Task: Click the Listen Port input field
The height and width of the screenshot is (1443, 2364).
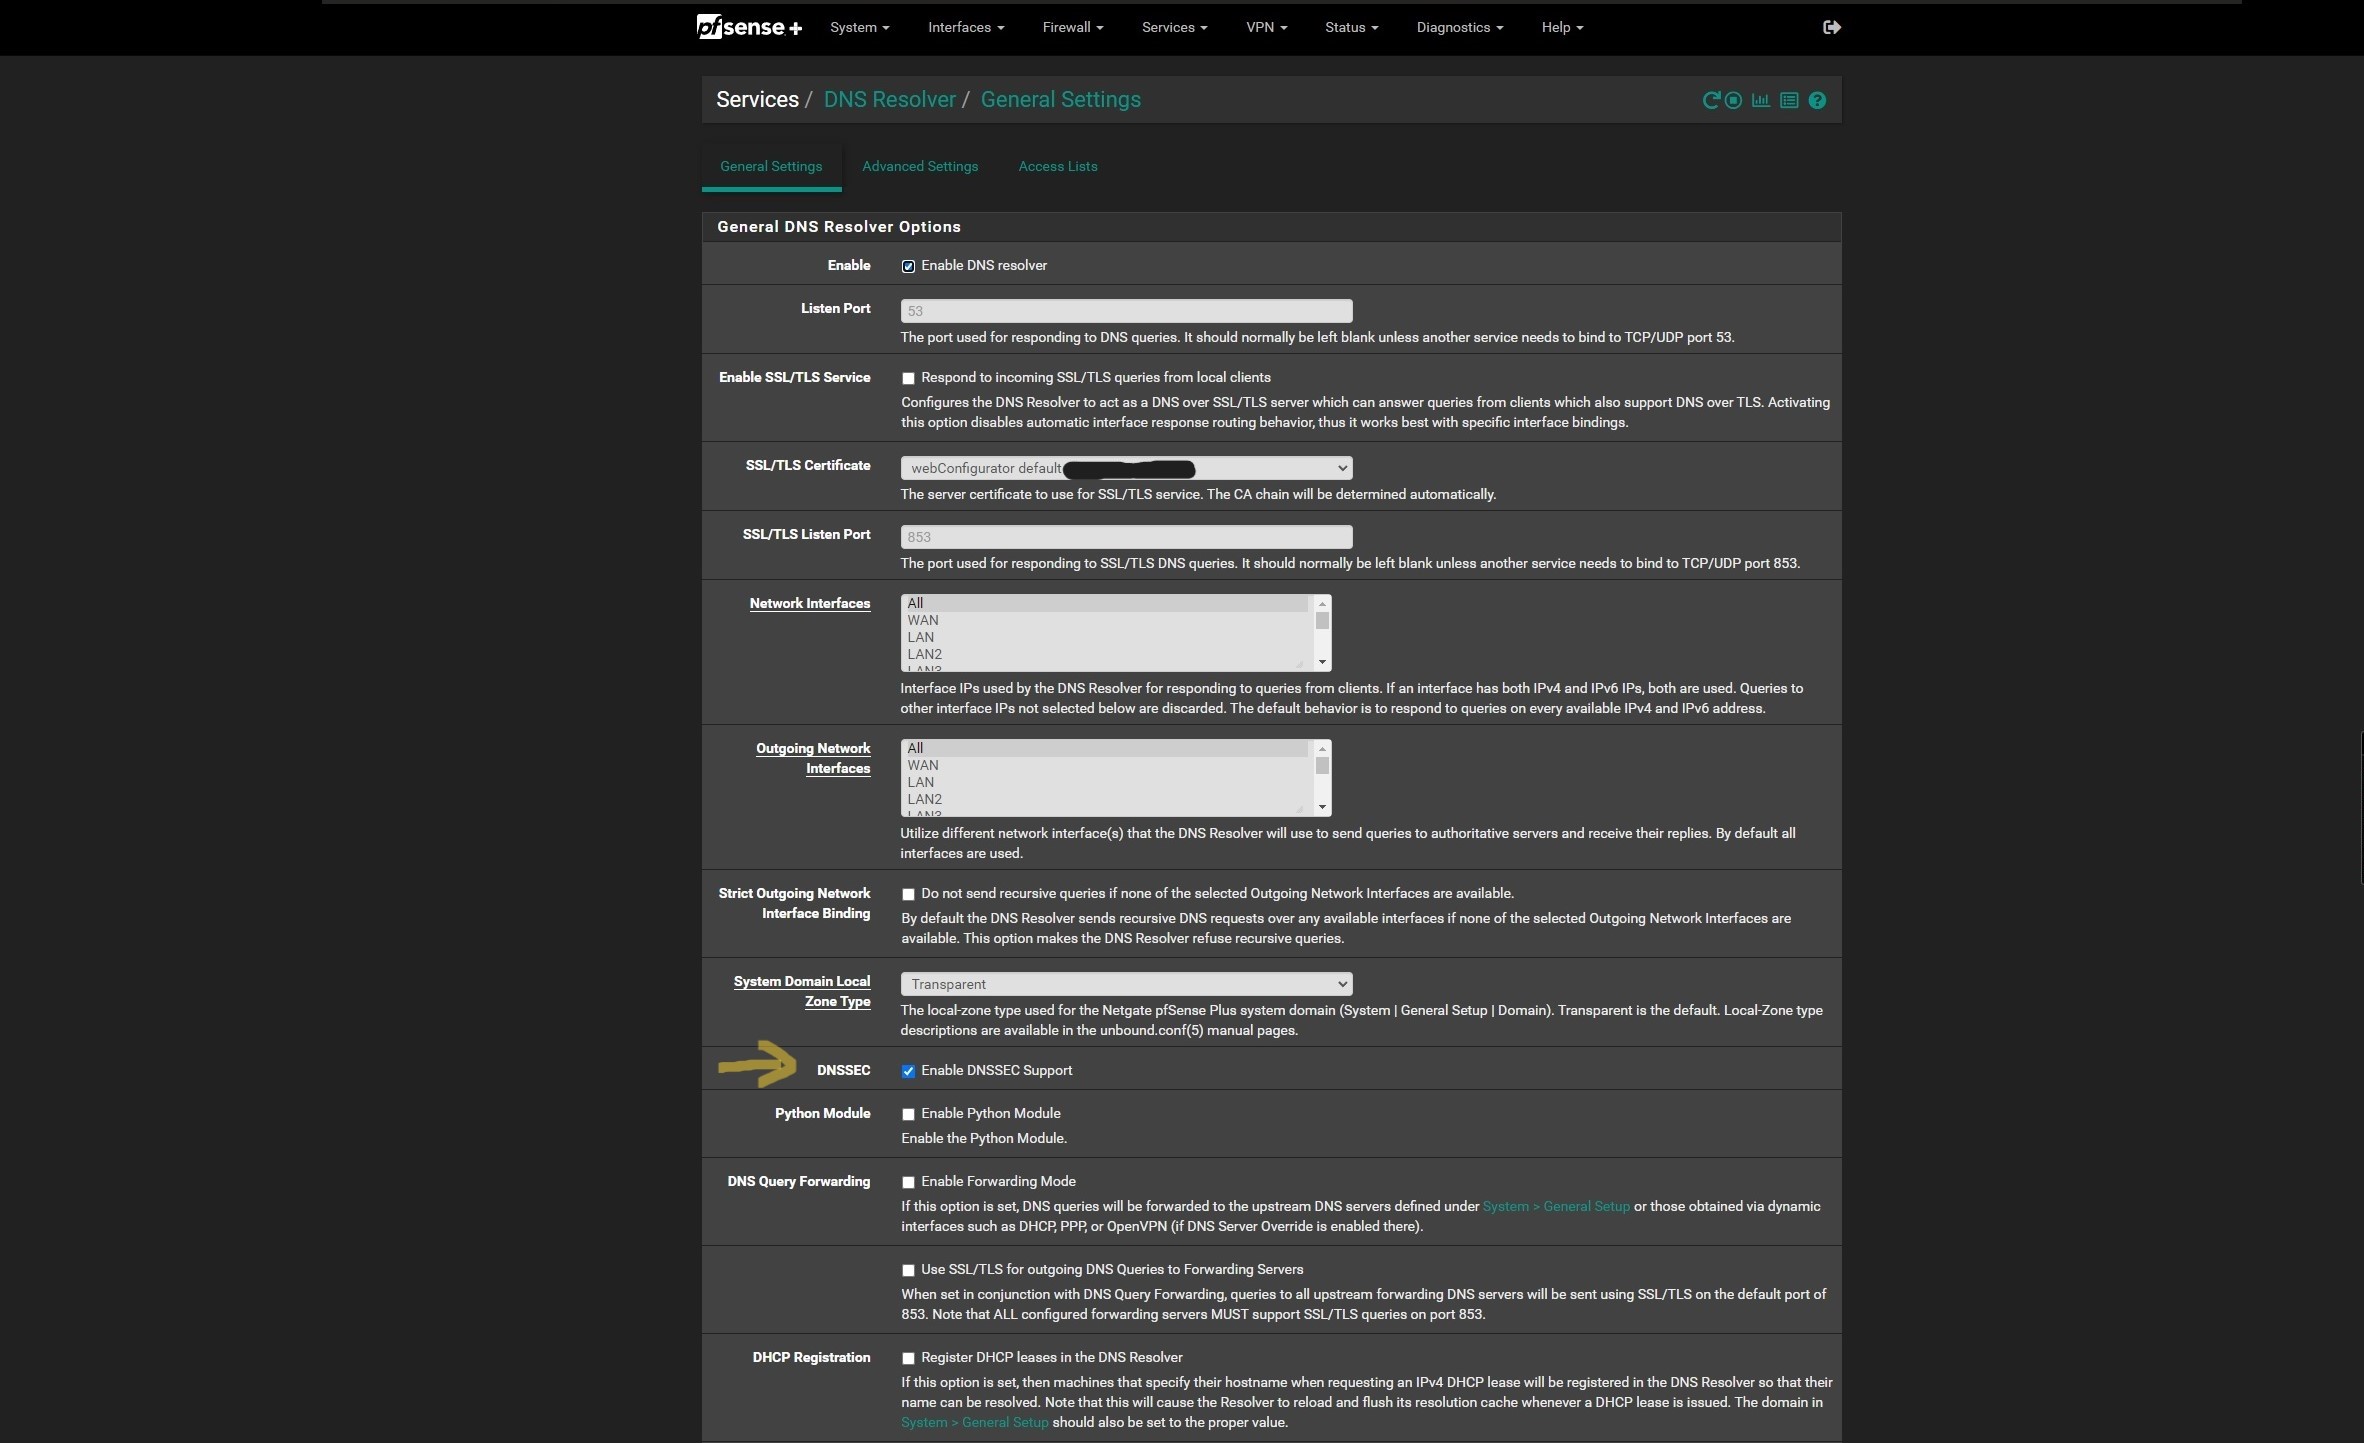Action: coord(1126,311)
